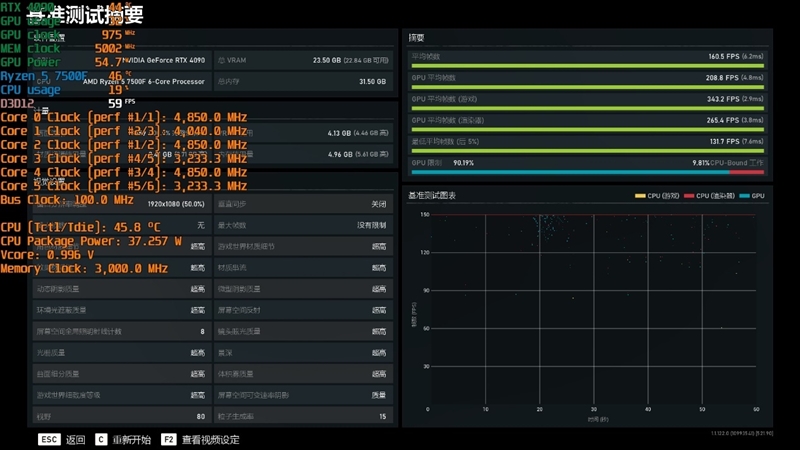Click the 摘要 section header
This screenshot has height=450, width=800.
pyautogui.click(x=416, y=38)
